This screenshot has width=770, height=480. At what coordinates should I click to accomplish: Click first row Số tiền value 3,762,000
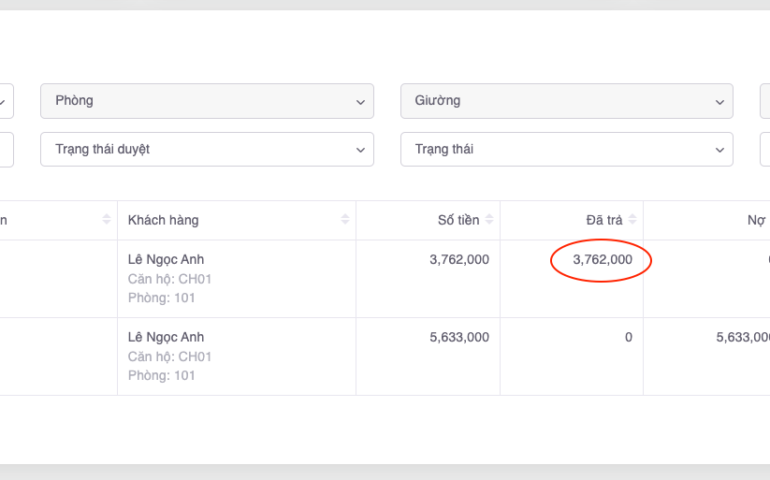[x=459, y=259]
